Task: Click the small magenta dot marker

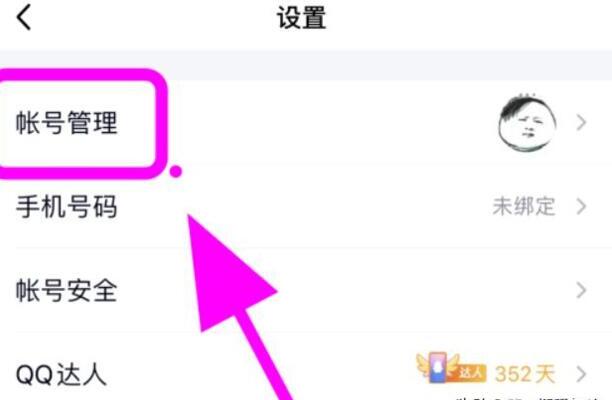Action: (x=176, y=171)
